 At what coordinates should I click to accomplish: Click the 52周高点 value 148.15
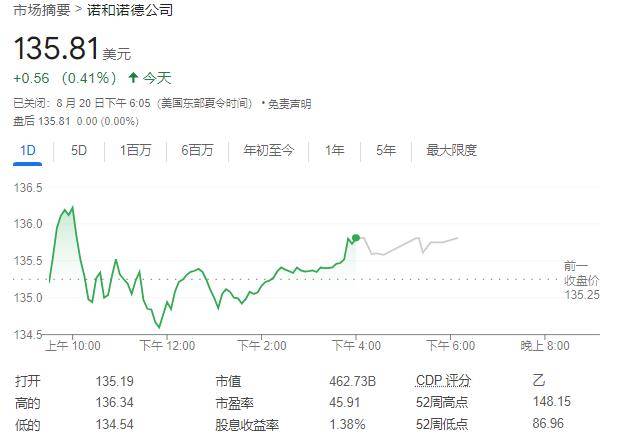[x=552, y=401]
